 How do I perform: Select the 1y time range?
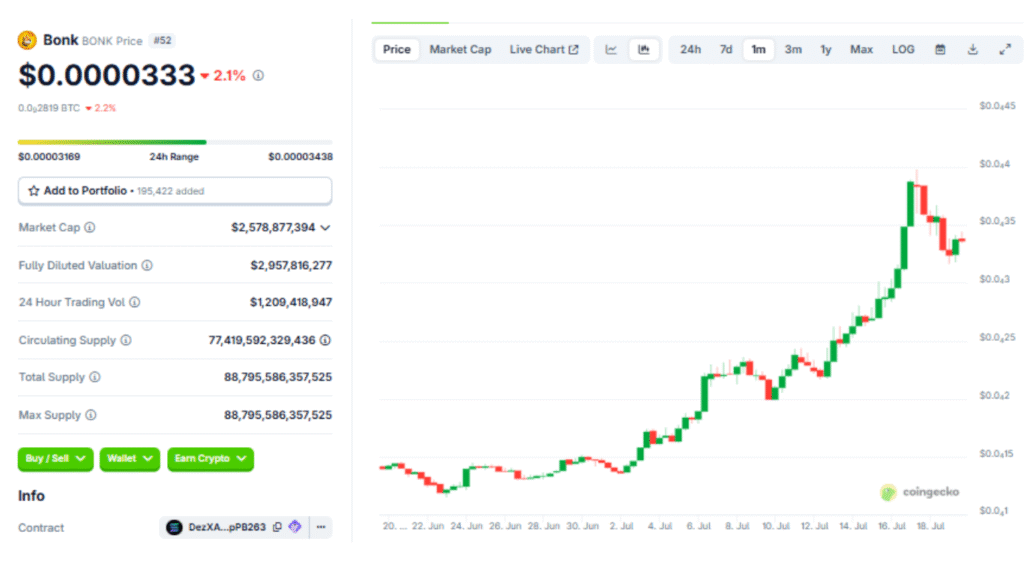826,49
